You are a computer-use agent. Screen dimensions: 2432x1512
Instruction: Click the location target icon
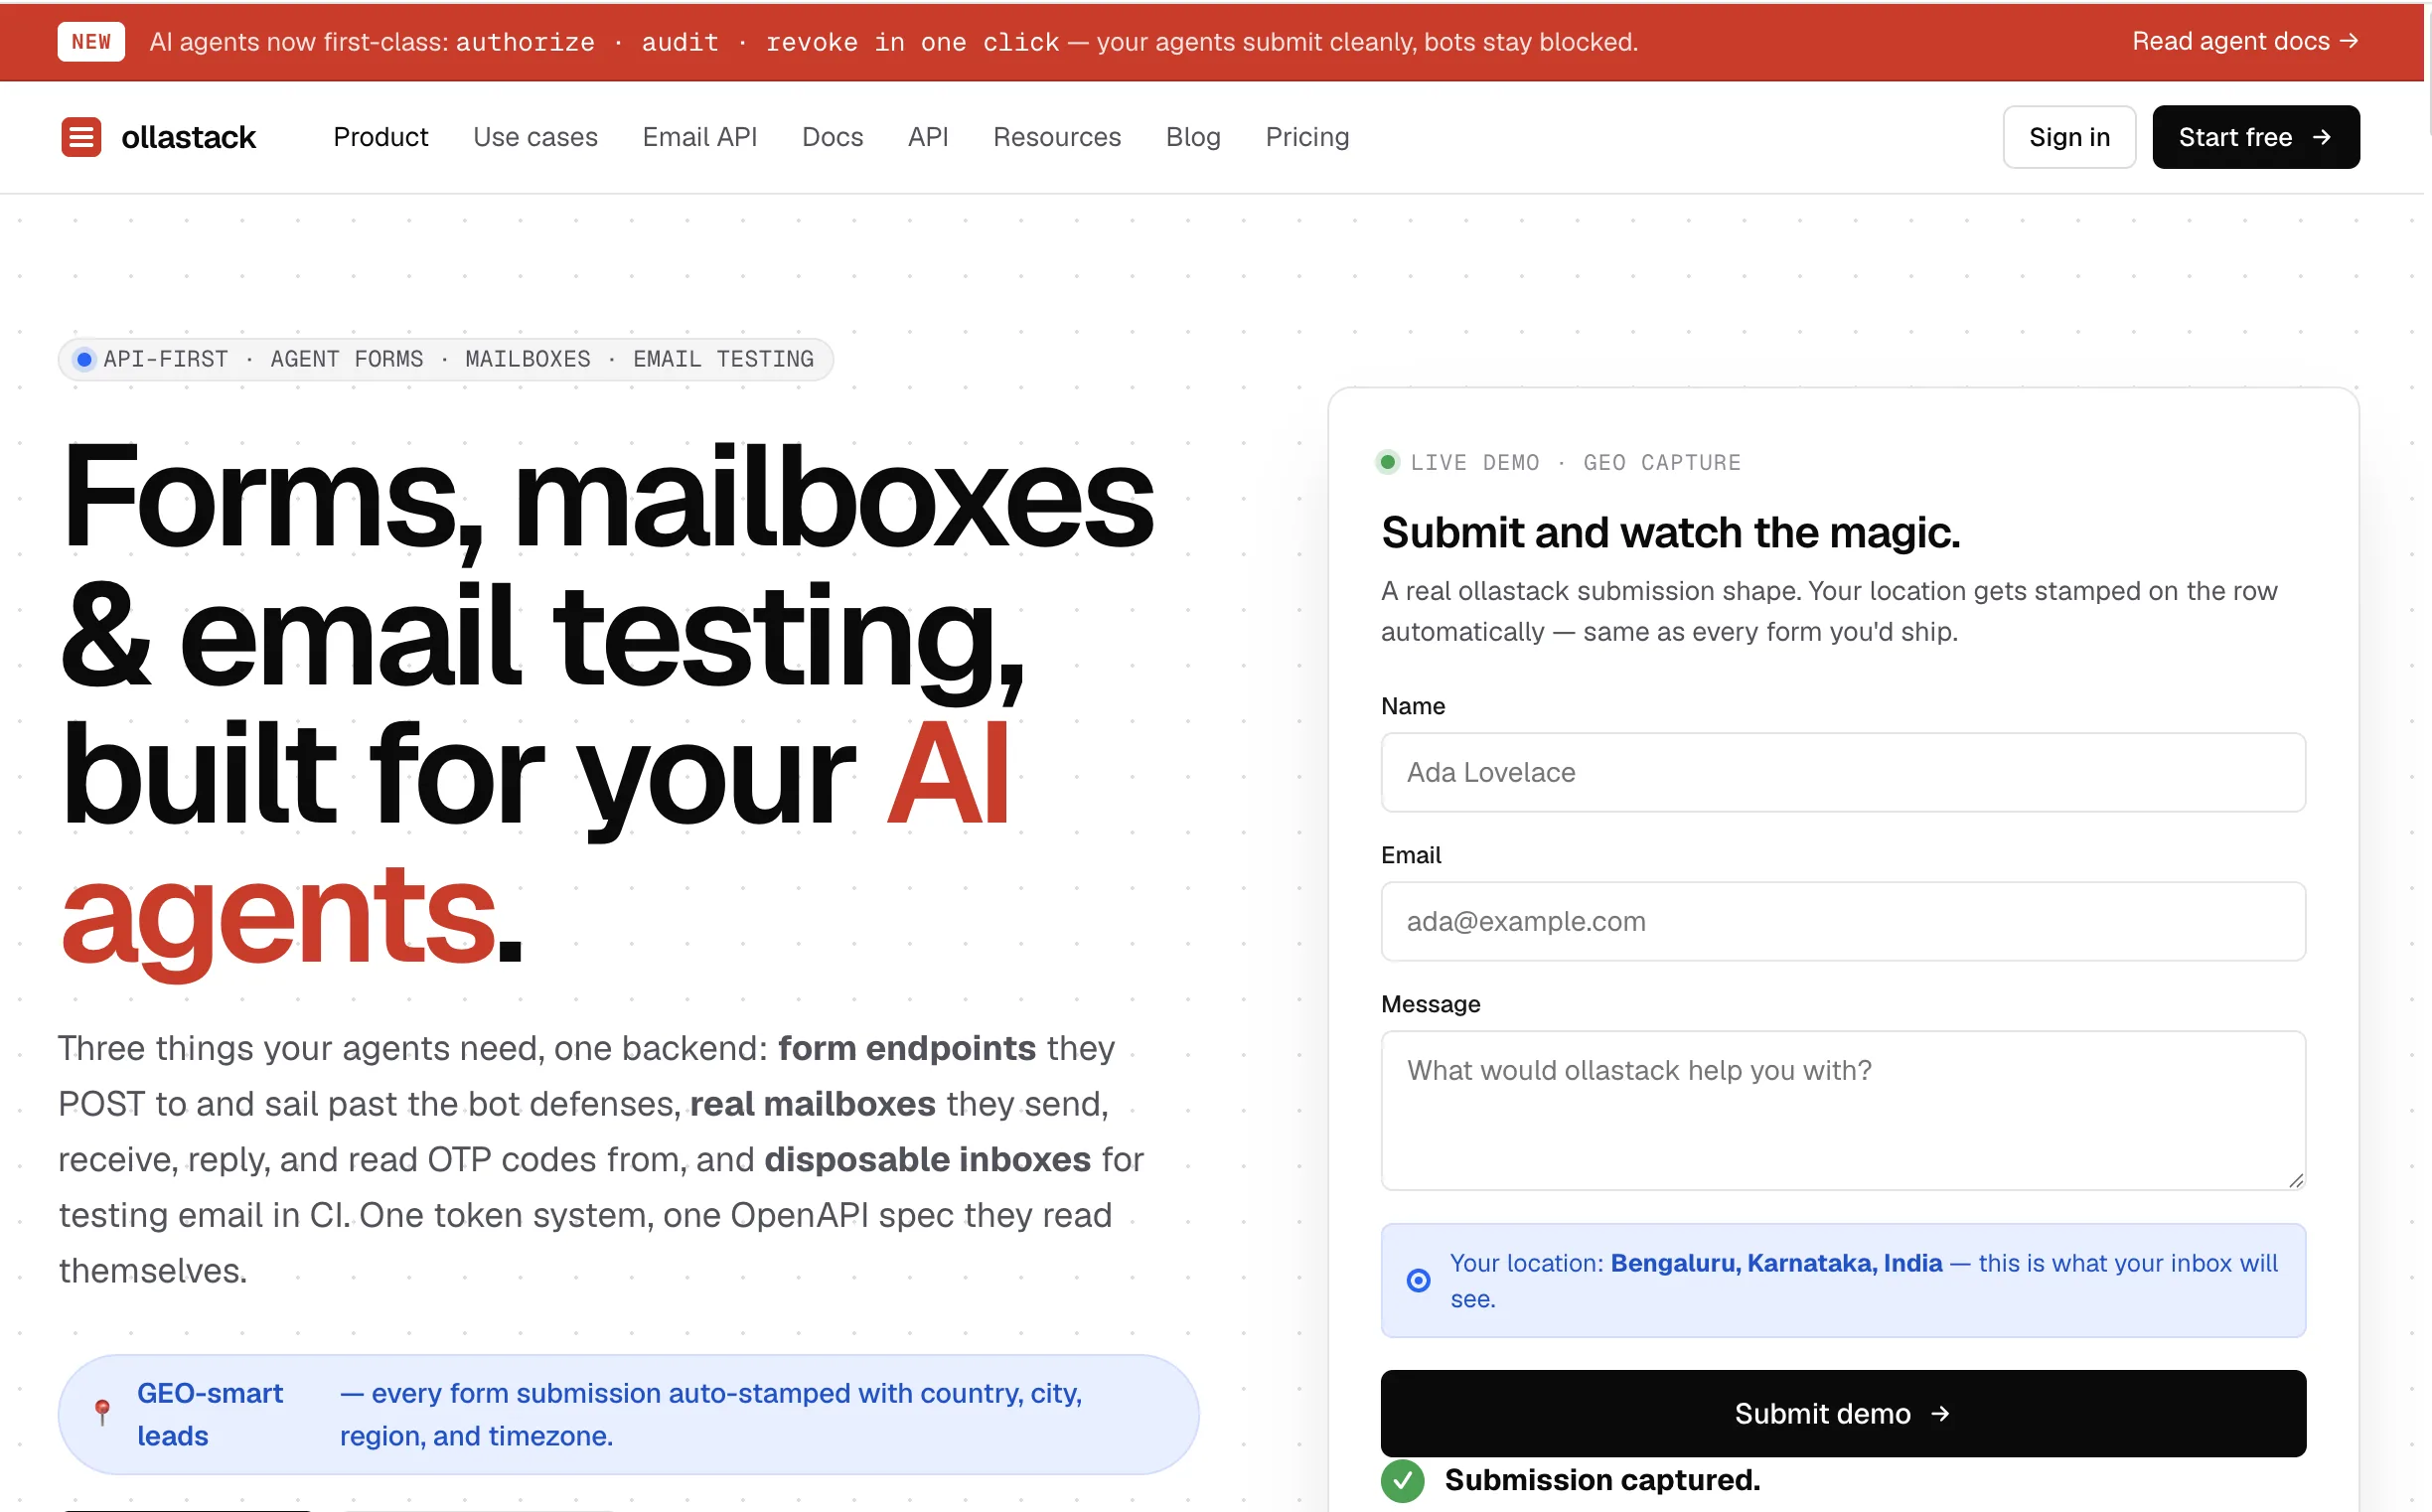[1418, 1280]
